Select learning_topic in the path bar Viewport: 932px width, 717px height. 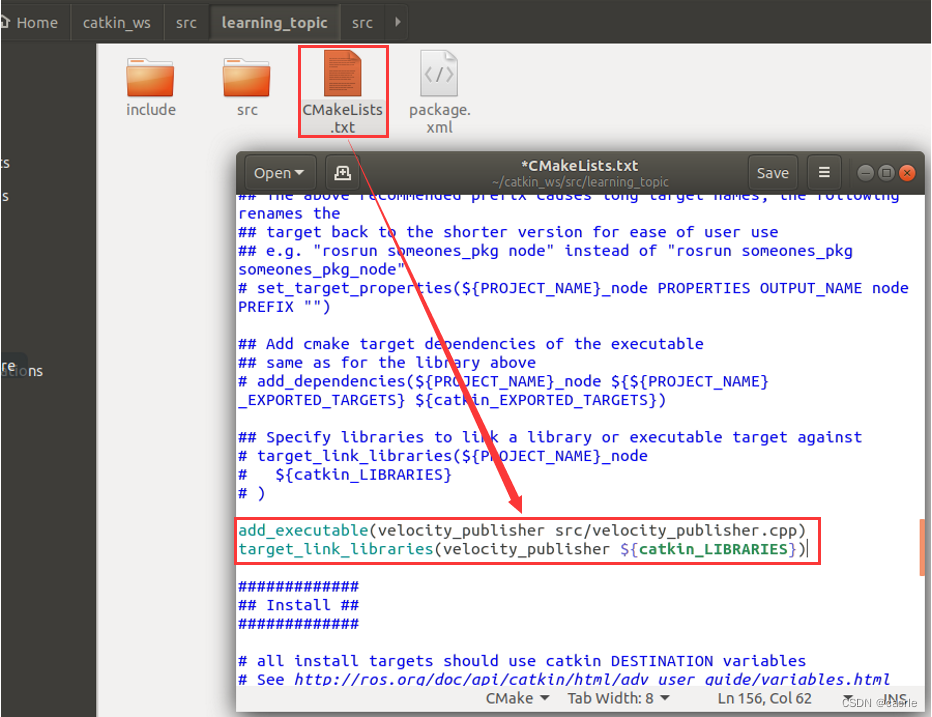(274, 23)
